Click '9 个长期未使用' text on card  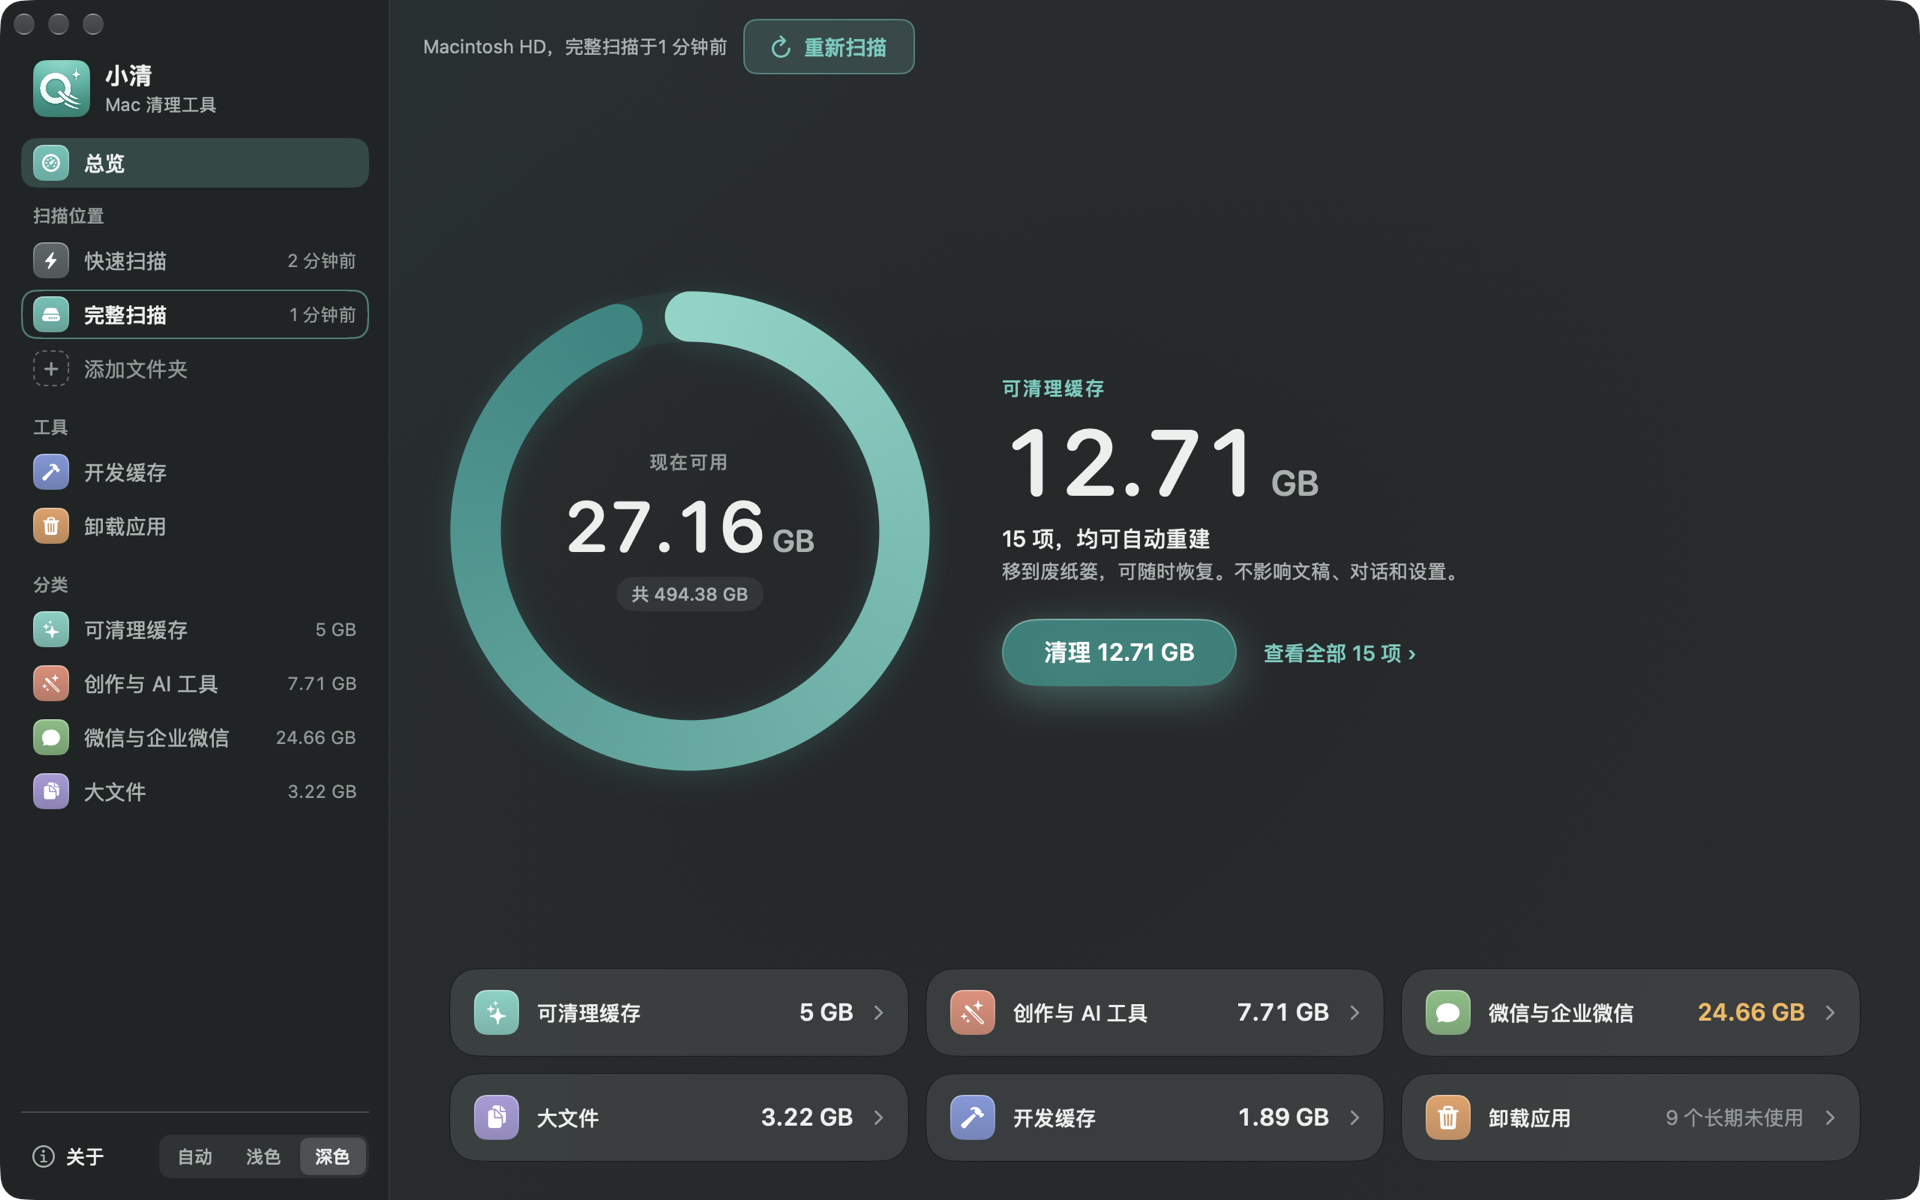[1735, 1118]
